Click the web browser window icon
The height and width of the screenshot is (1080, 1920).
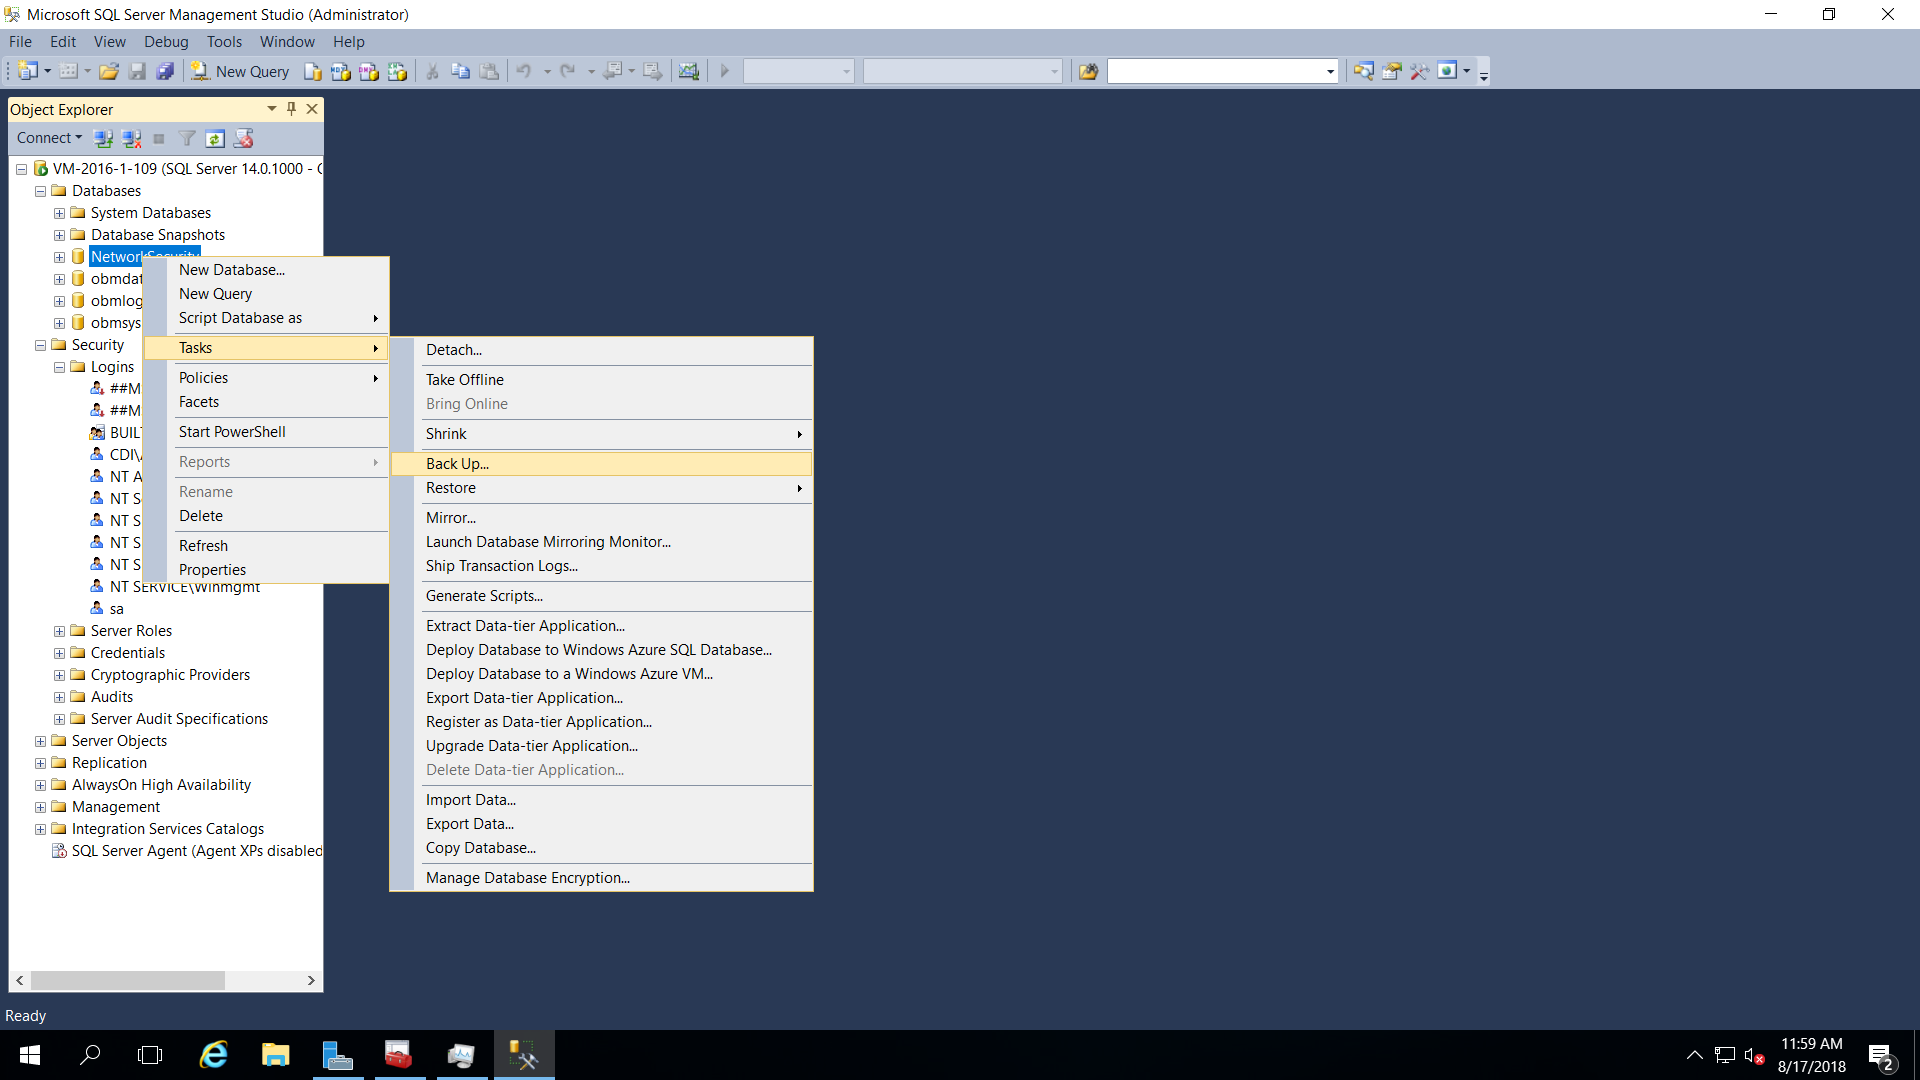[1447, 71]
